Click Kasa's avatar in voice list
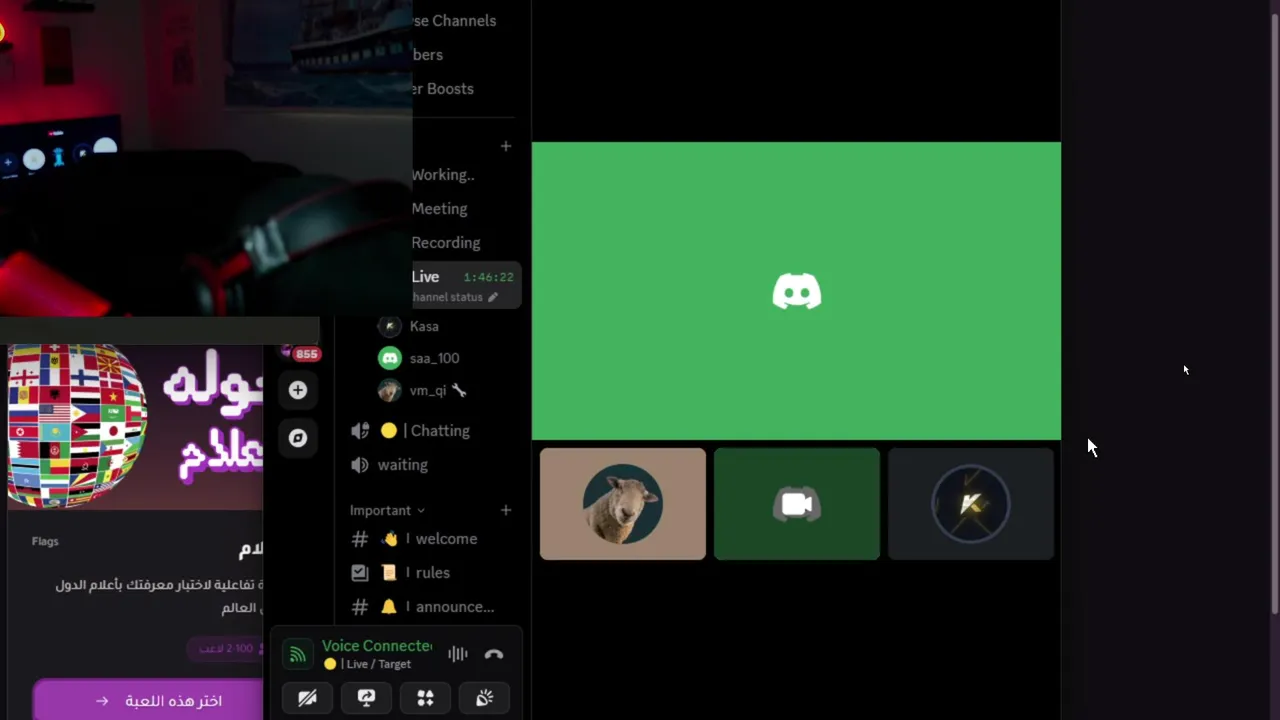The image size is (1280, 720). coord(390,326)
